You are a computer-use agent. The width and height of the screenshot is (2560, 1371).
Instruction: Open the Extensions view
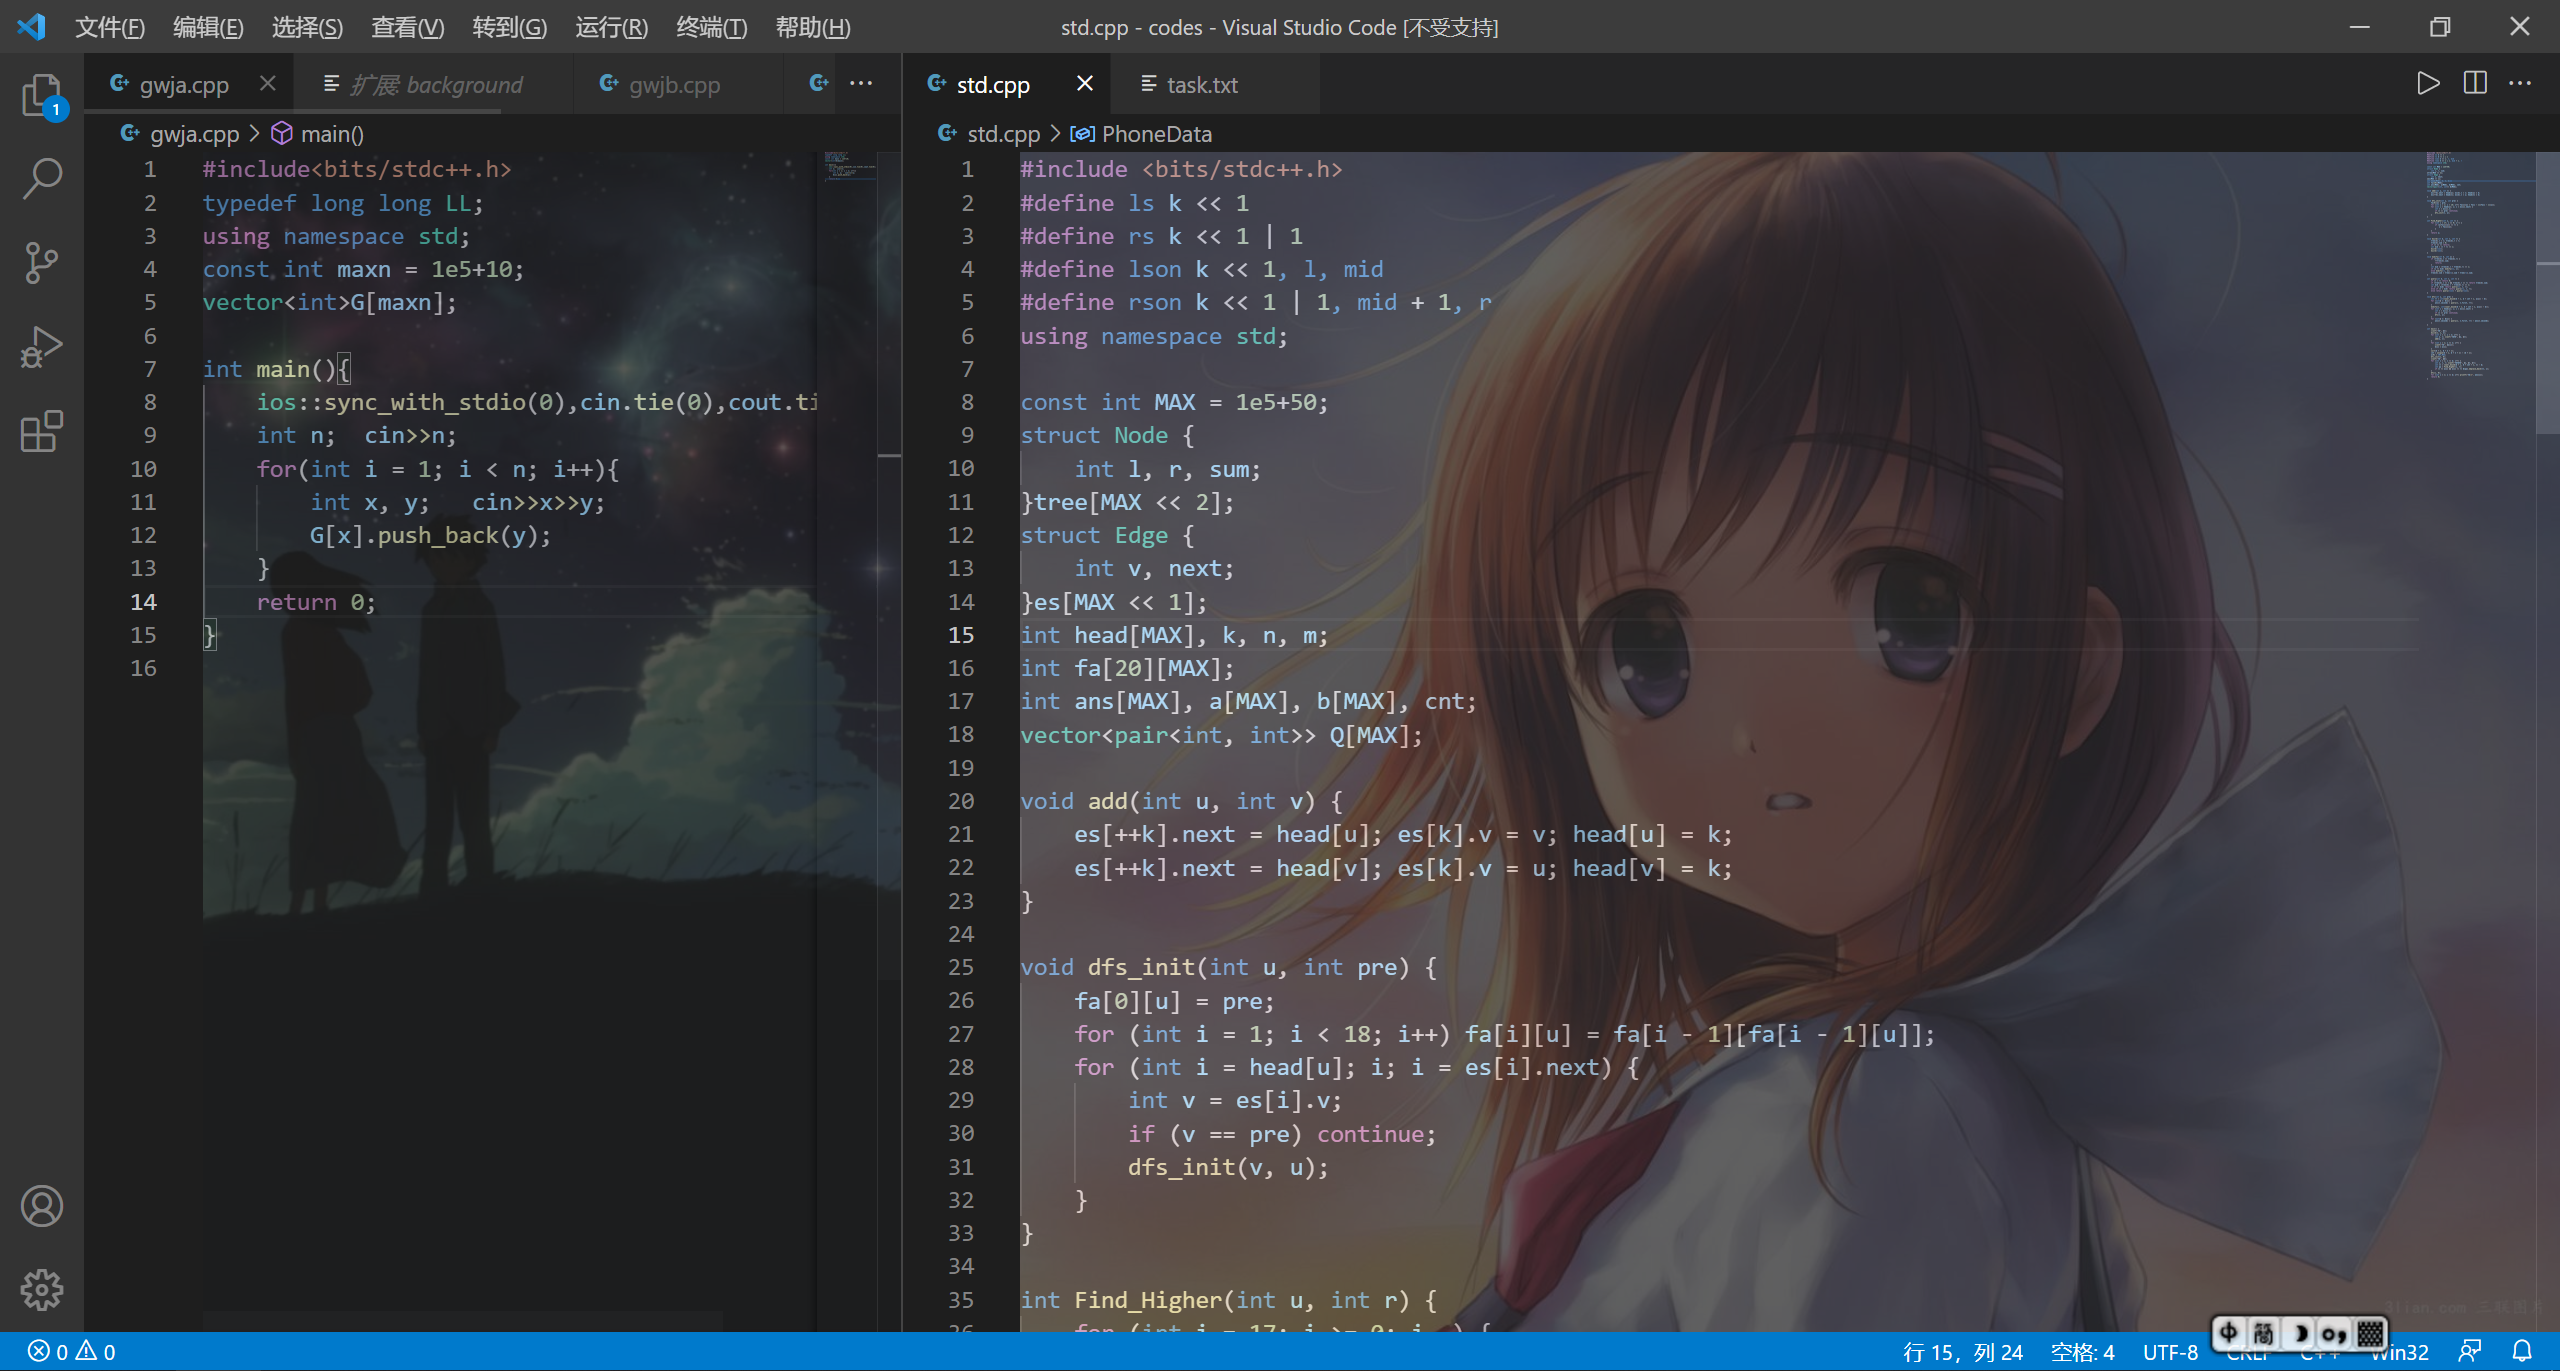coord(42,431)
